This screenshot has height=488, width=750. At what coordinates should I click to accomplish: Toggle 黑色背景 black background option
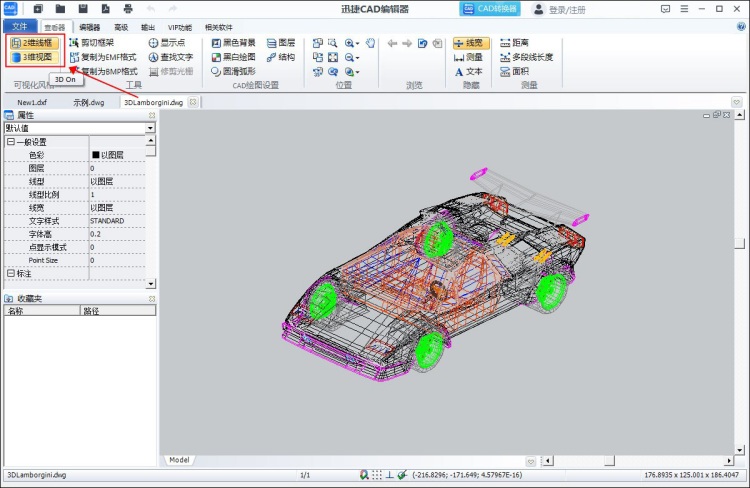pos(233,43)
